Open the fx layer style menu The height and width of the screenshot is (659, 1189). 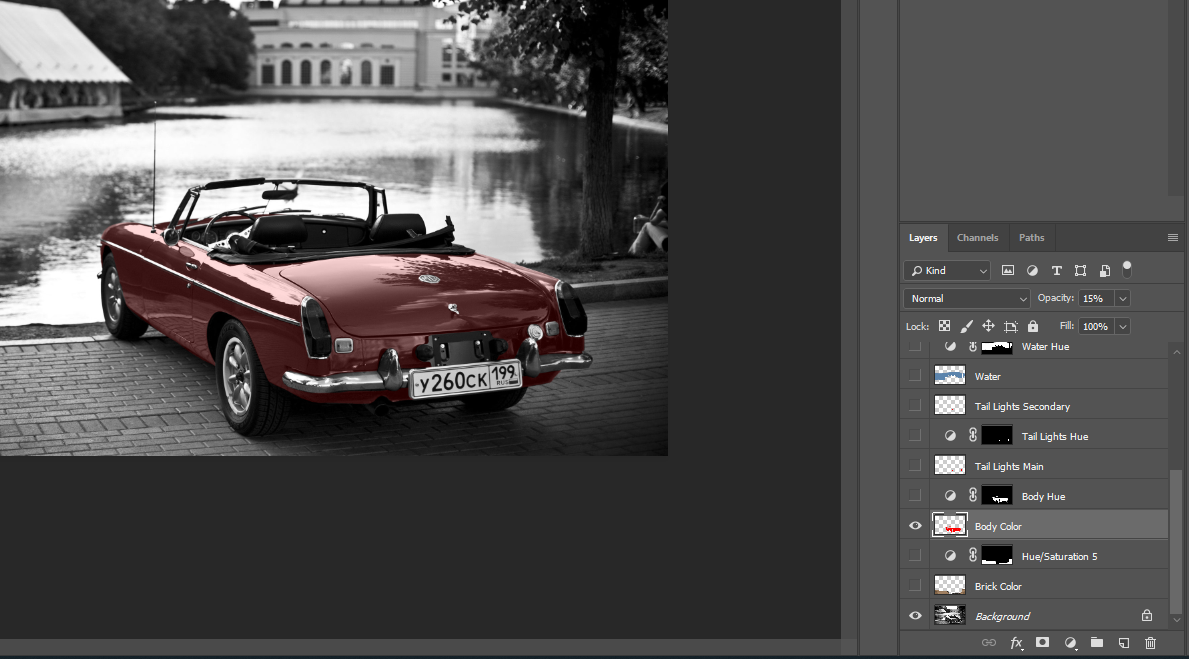pos(1016,643)
